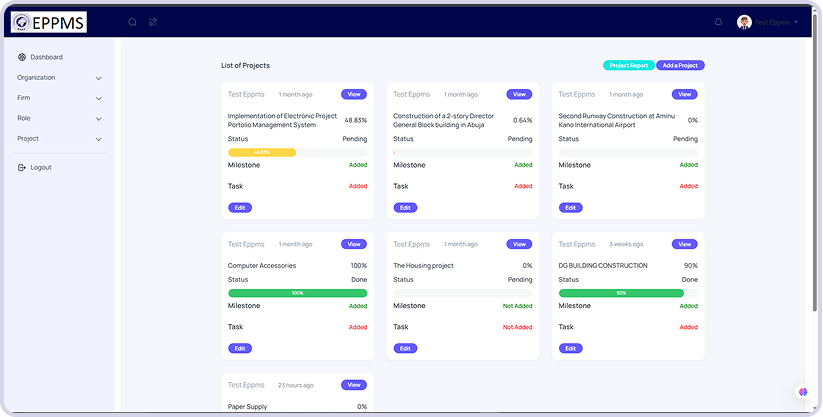Open the floating chat widget icon
This screenshot has height=417, width=823.
(x=801, y=392)
